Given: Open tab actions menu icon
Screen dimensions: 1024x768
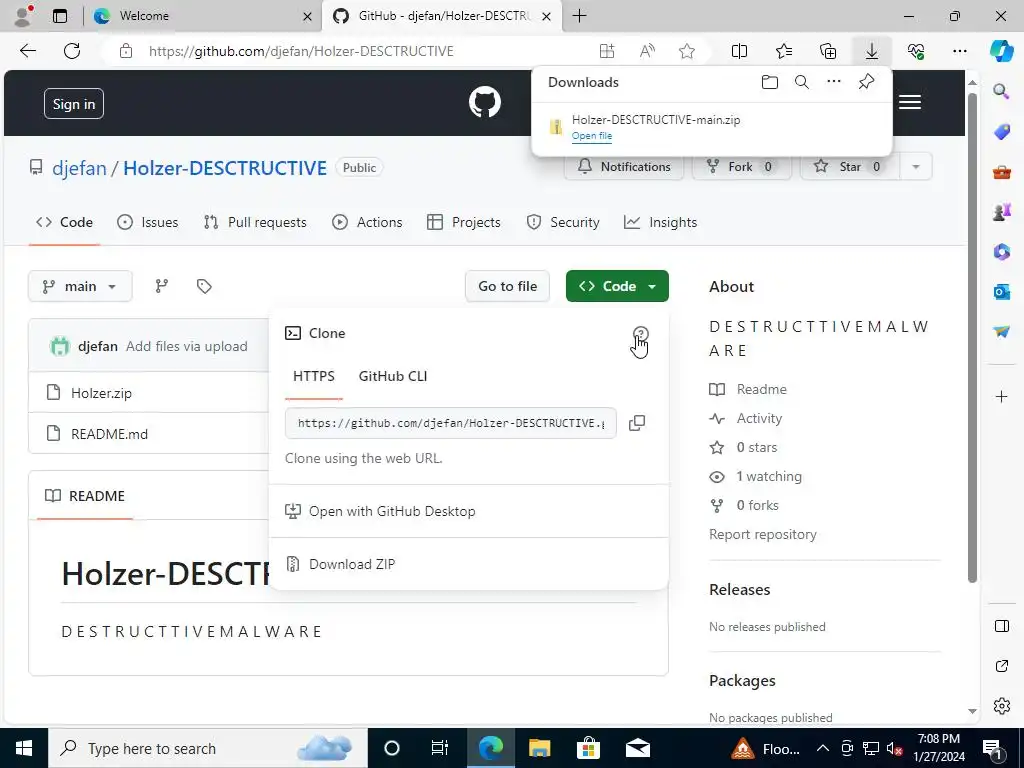Looking at the screenshot, I should 60,16.
